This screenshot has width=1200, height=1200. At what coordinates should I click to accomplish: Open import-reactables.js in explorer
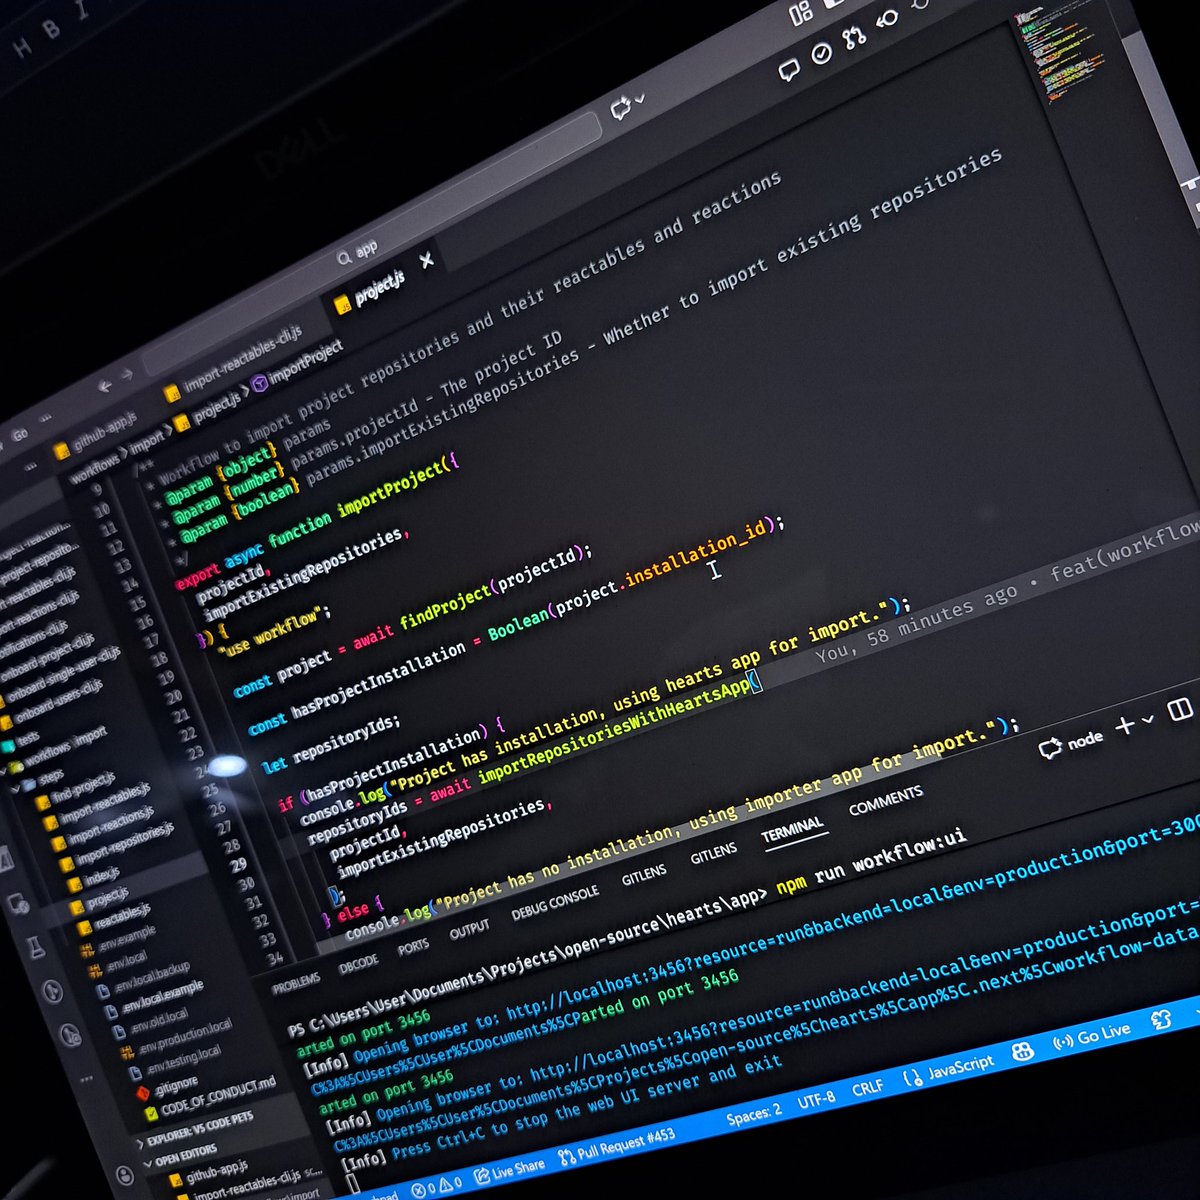pos(97,809)
